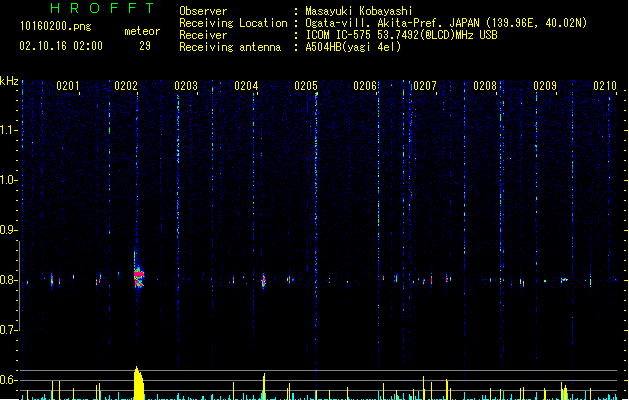This screenshot has width=629, height=400.
Task: Click the Receiving antenna field label
Action: pyautogui.click(x=230, y=47)
